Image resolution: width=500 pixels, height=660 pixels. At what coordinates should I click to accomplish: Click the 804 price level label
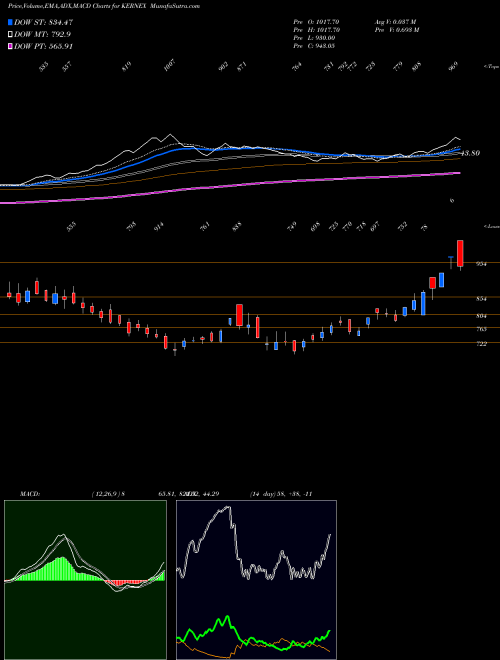coord(481,316)
